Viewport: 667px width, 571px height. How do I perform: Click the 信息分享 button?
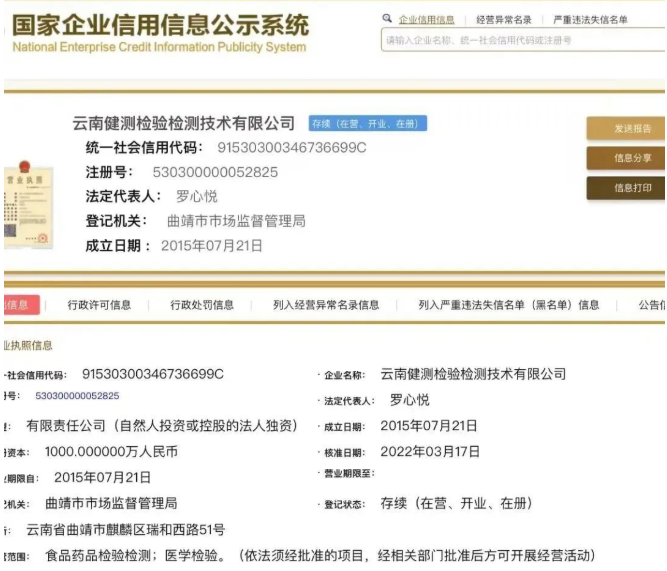click(x=626, y=158)
